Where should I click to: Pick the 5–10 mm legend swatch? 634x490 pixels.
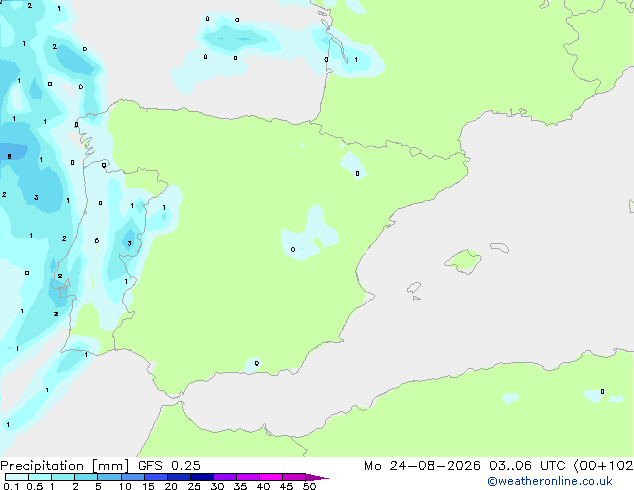109,477
